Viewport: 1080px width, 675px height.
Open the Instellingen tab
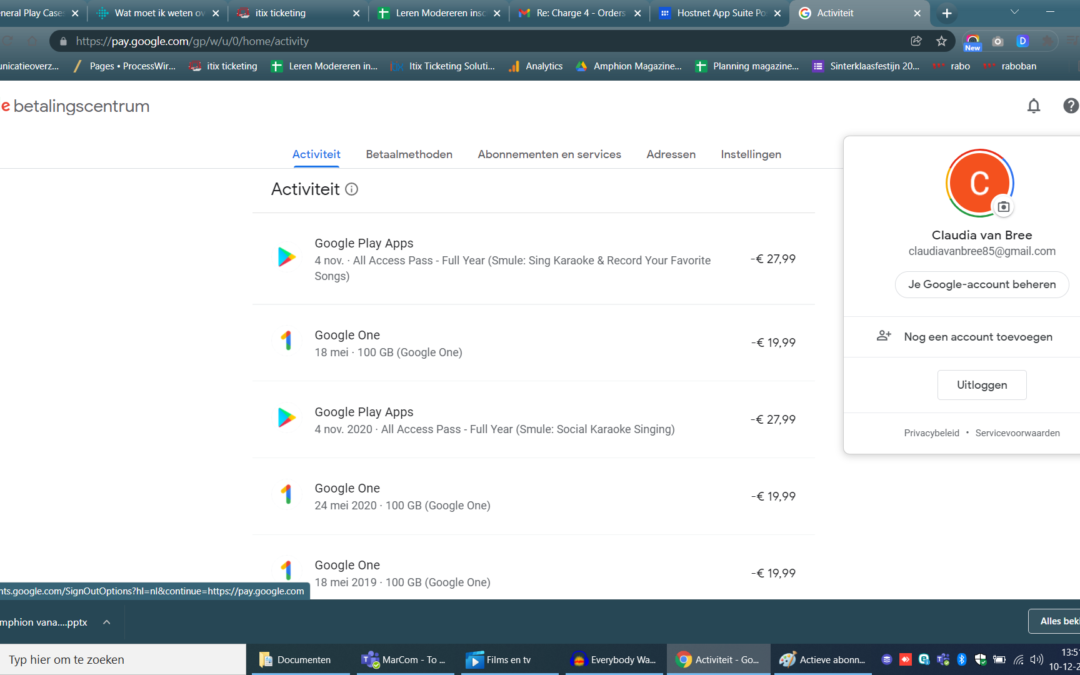pyautogui.click(x=751, y=154)
